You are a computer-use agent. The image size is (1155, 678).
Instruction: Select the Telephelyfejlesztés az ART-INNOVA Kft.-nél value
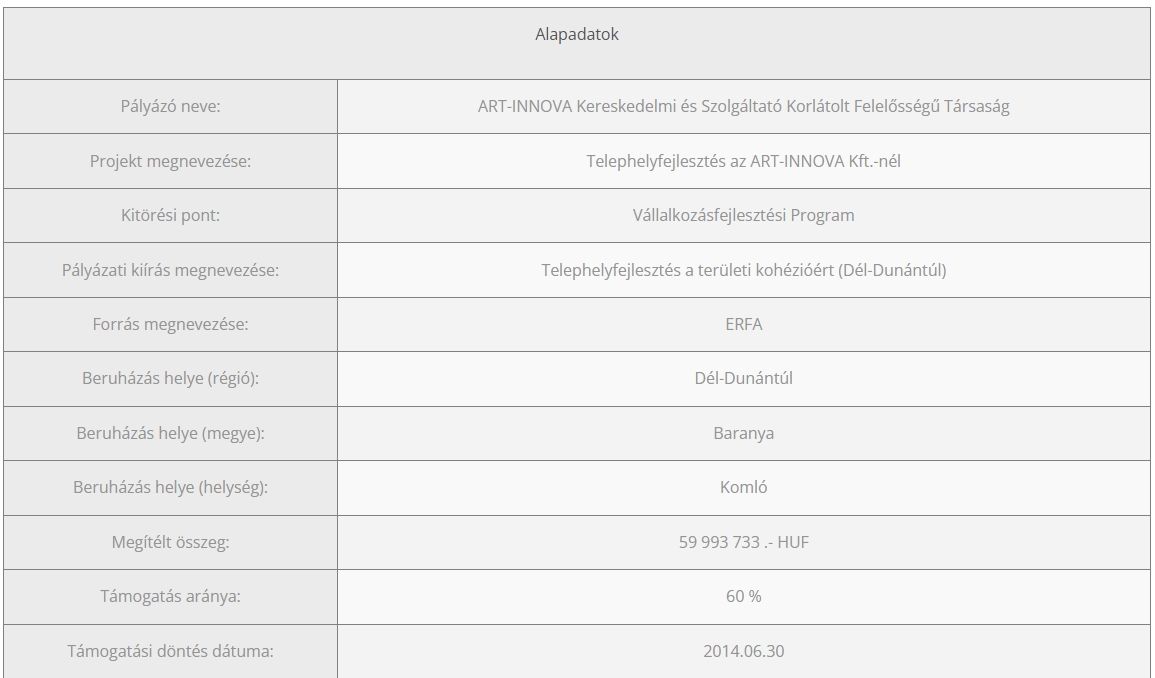[743, 161]
